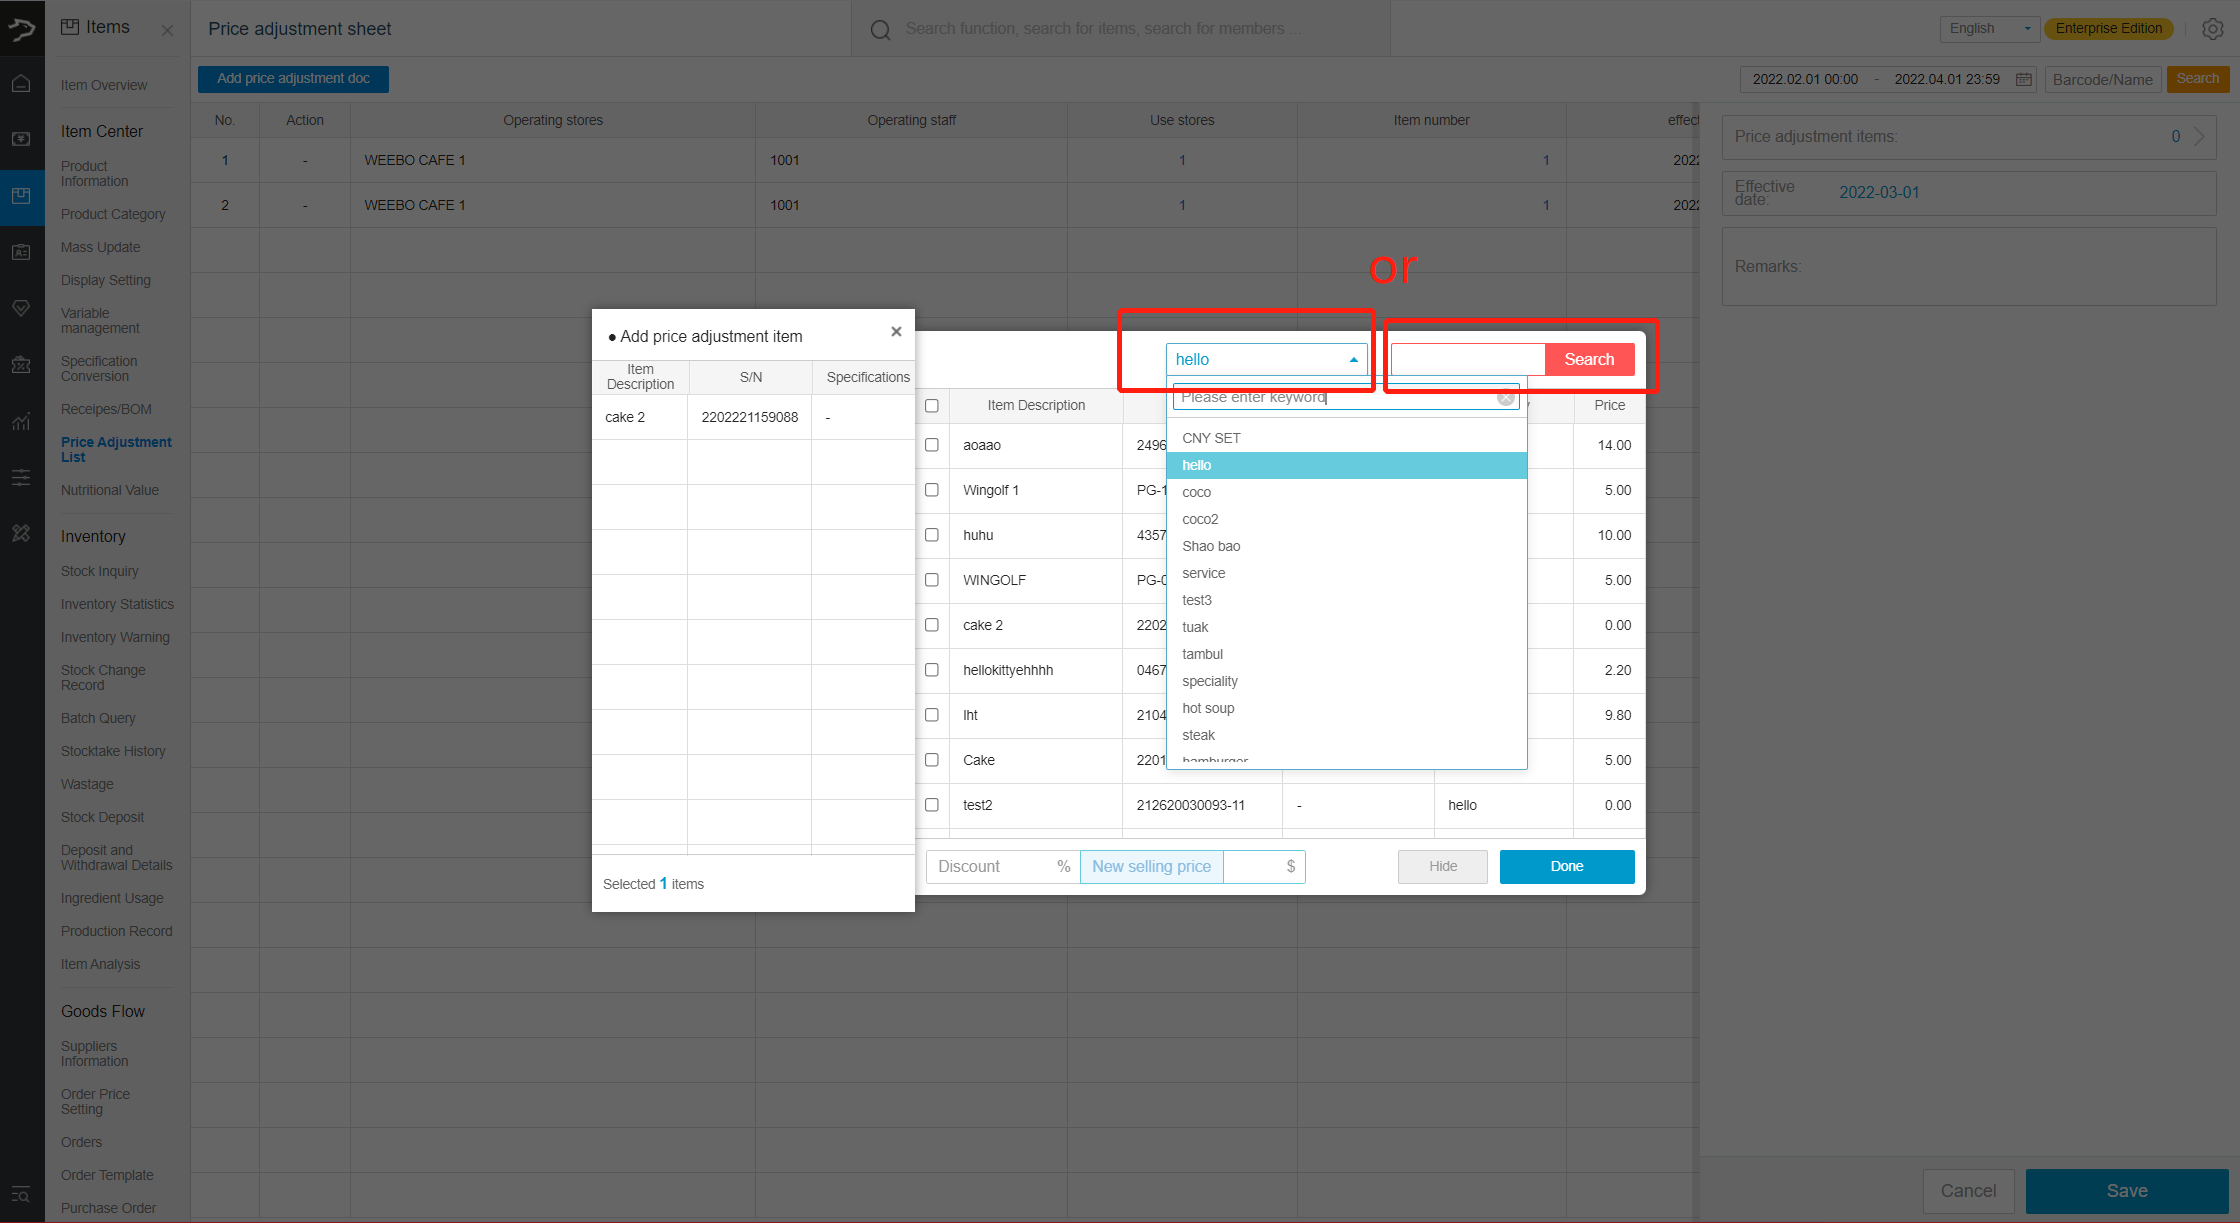Click the Add price adjustment doc button
The width and height of the screenshot is (2240, 1223).
[293, 79]
